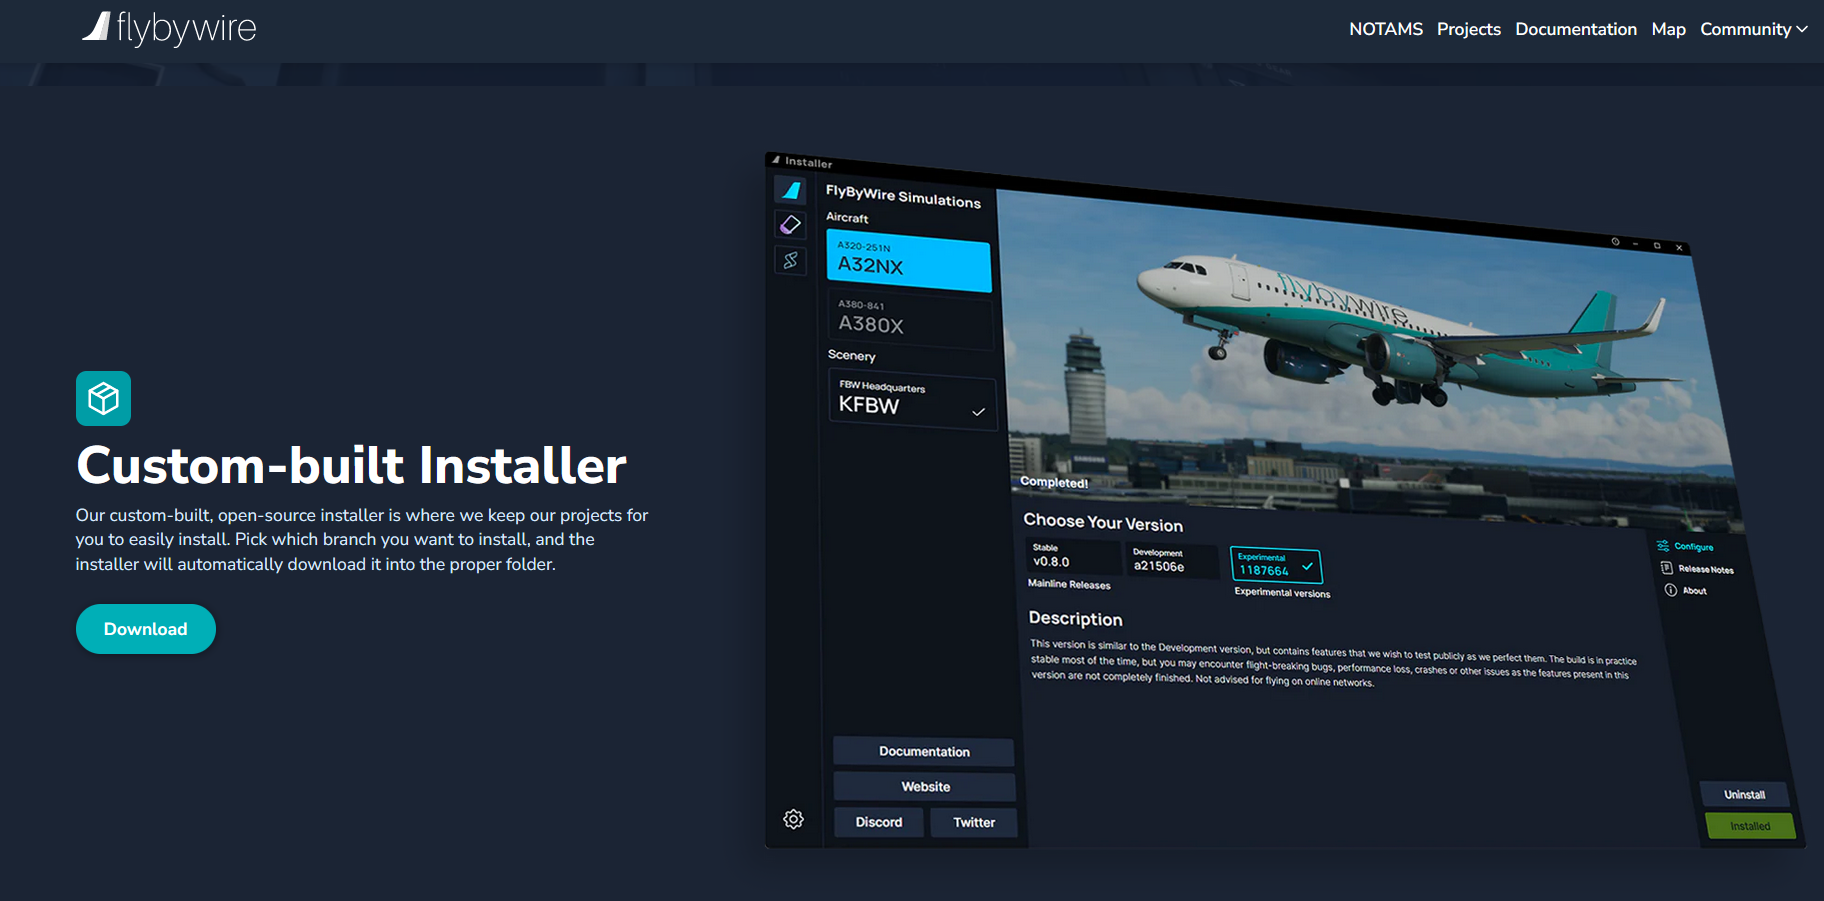Open the installer settings gear icon
This screenshot has height=901, width=1824.
click(x=793, y=818)
